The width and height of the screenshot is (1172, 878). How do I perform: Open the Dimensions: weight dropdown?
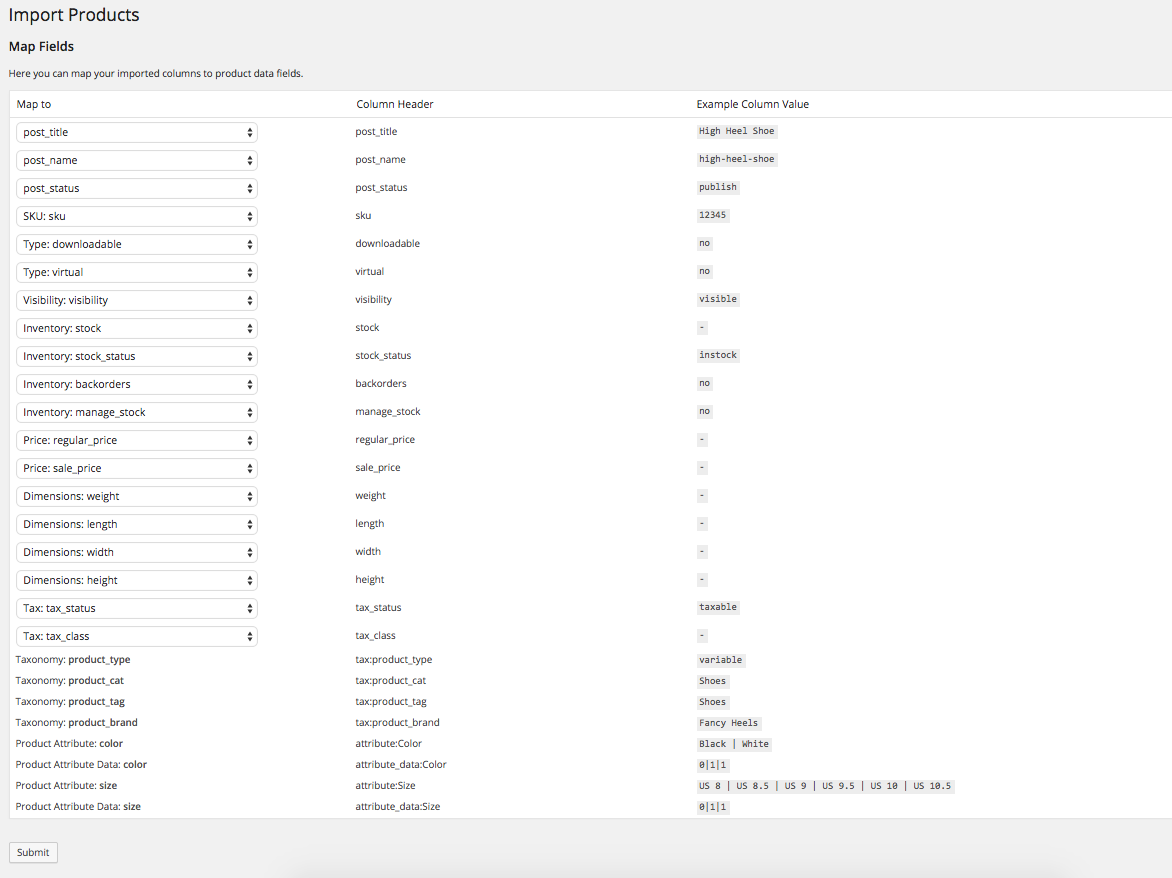coord(136,496)
